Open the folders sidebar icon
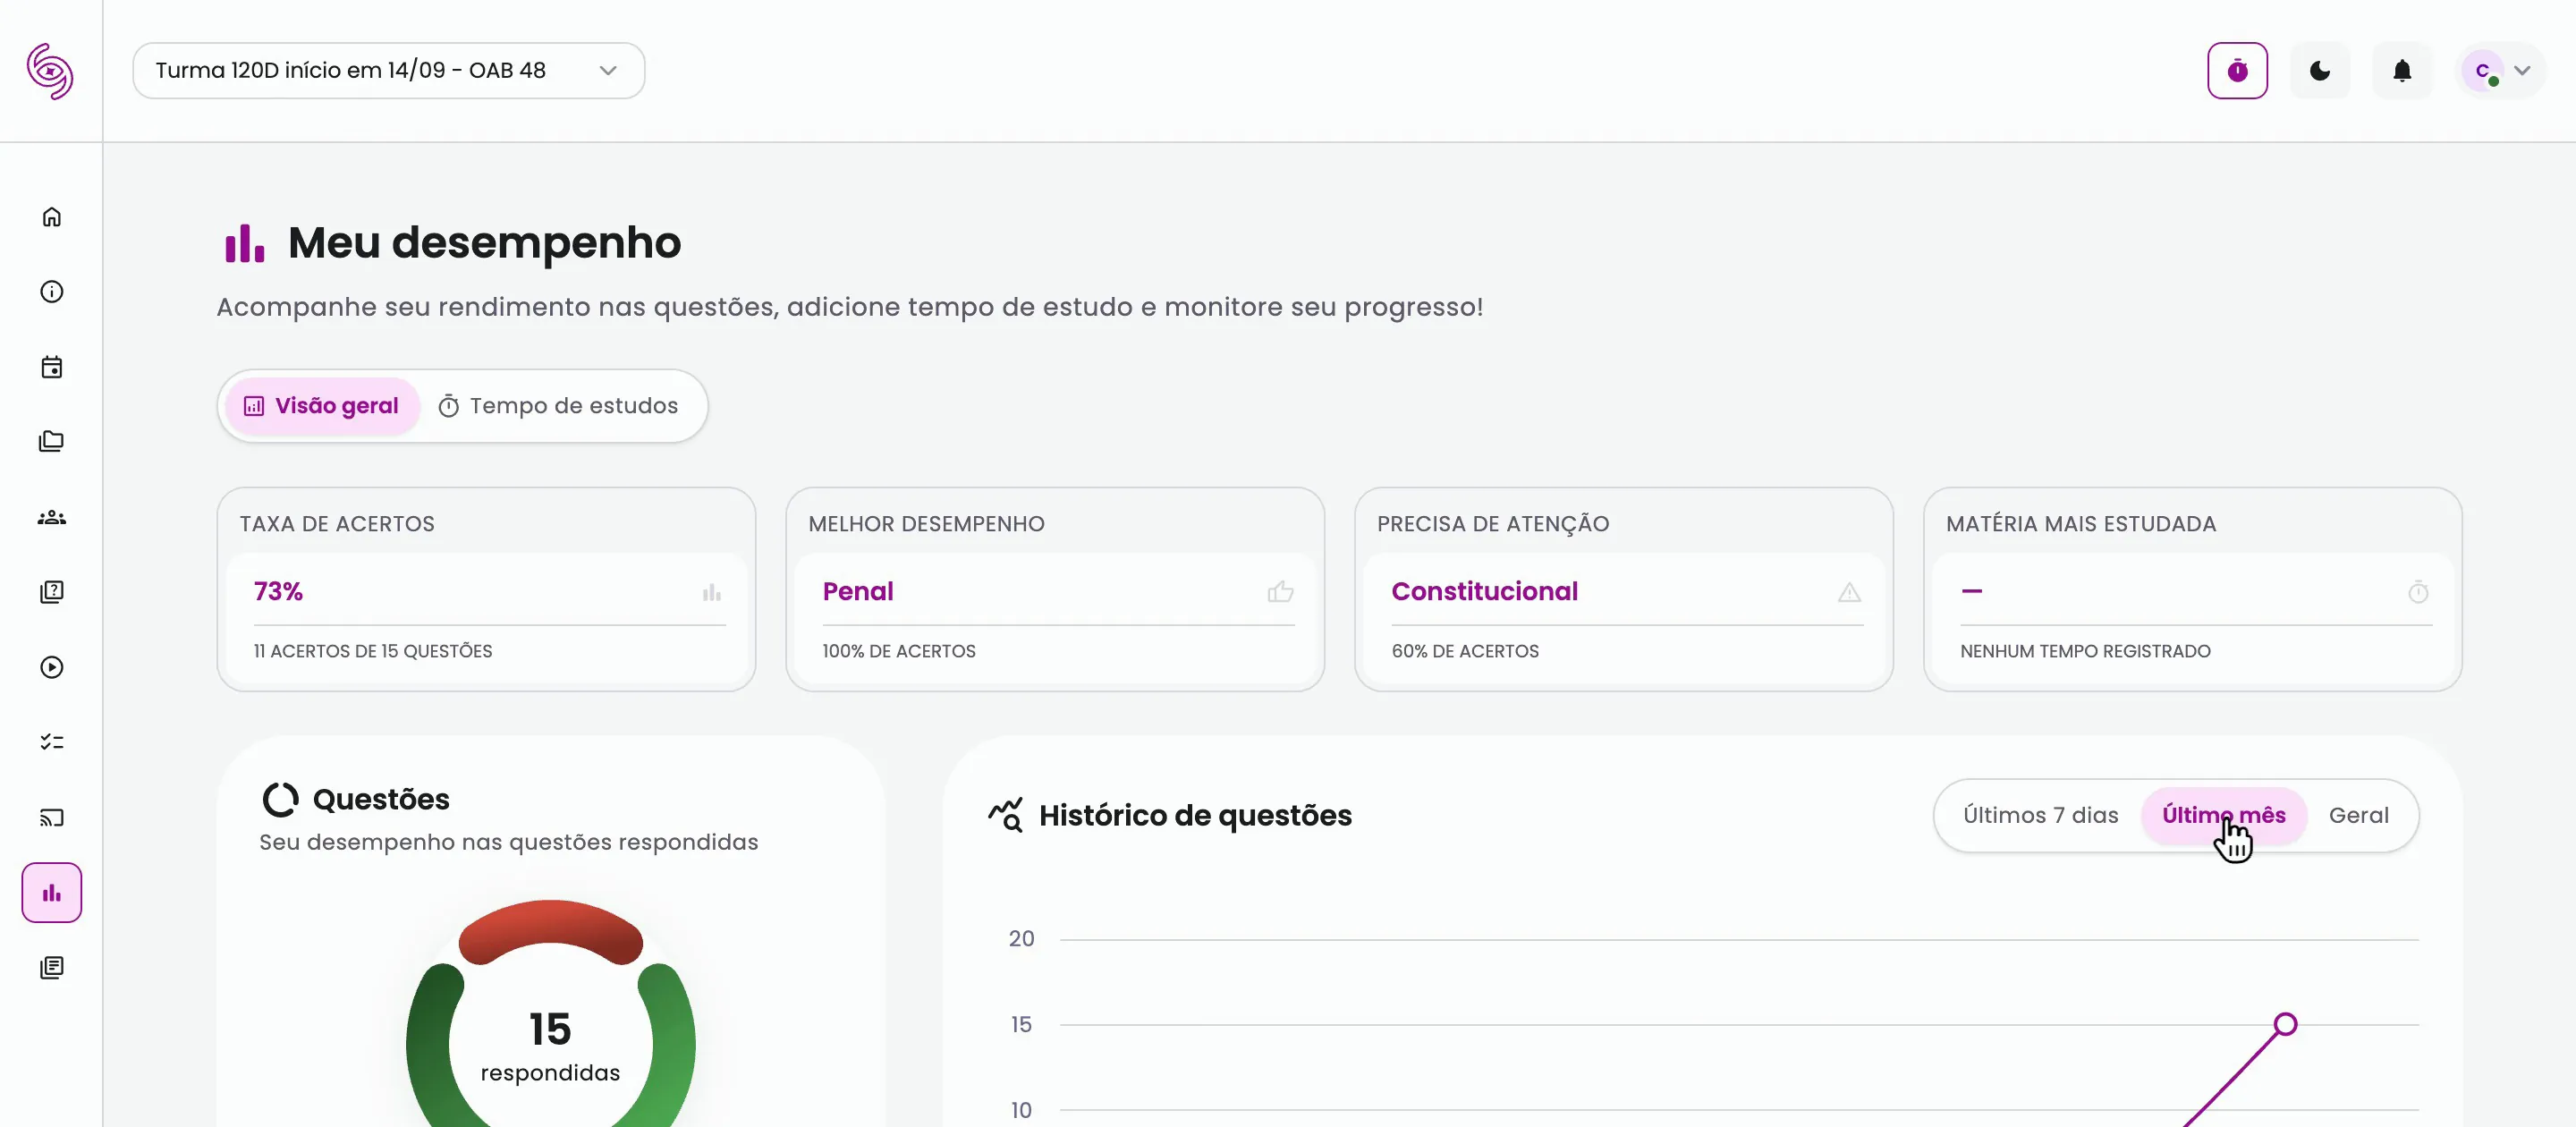 (x=51, y=442)
